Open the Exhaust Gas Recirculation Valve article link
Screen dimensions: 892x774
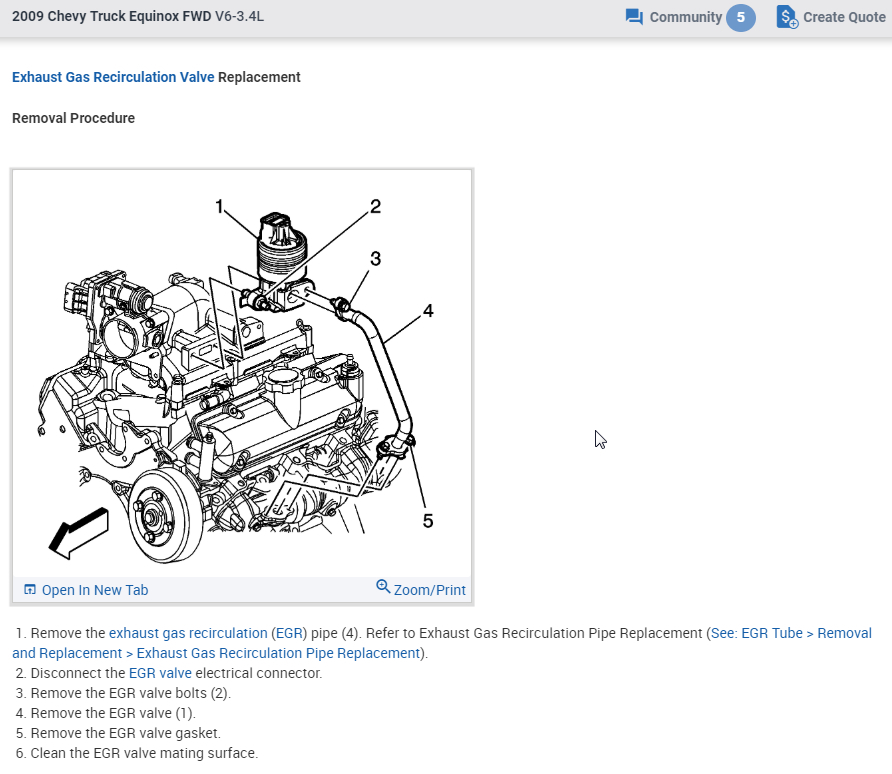[x=112, y=77]
